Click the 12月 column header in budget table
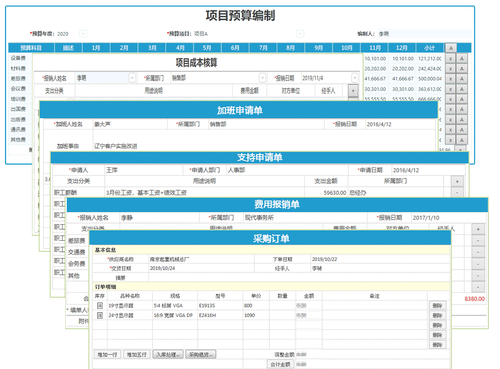This screenshot has height=369, width=500. click(402, 48)
